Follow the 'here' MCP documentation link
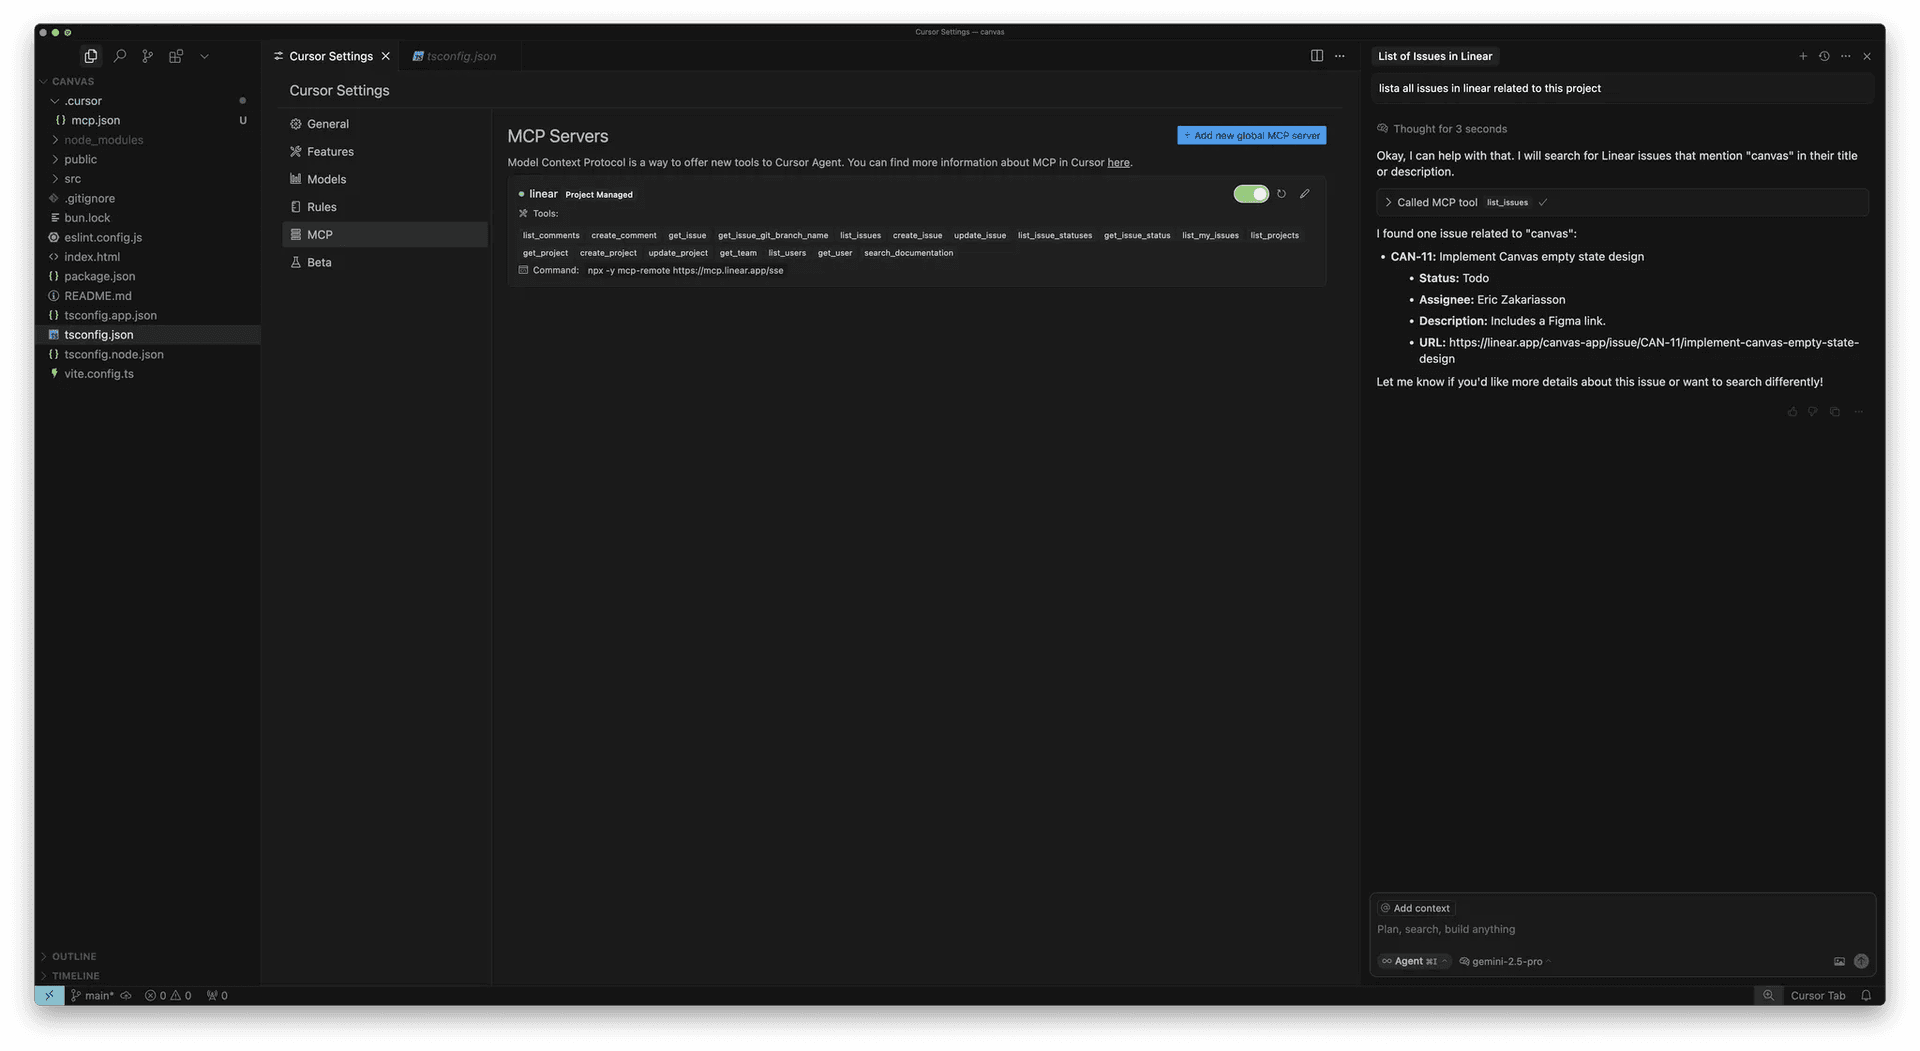This screenshot has height=1051, width=1920. pyautogui.click(x=1118, y=162)
